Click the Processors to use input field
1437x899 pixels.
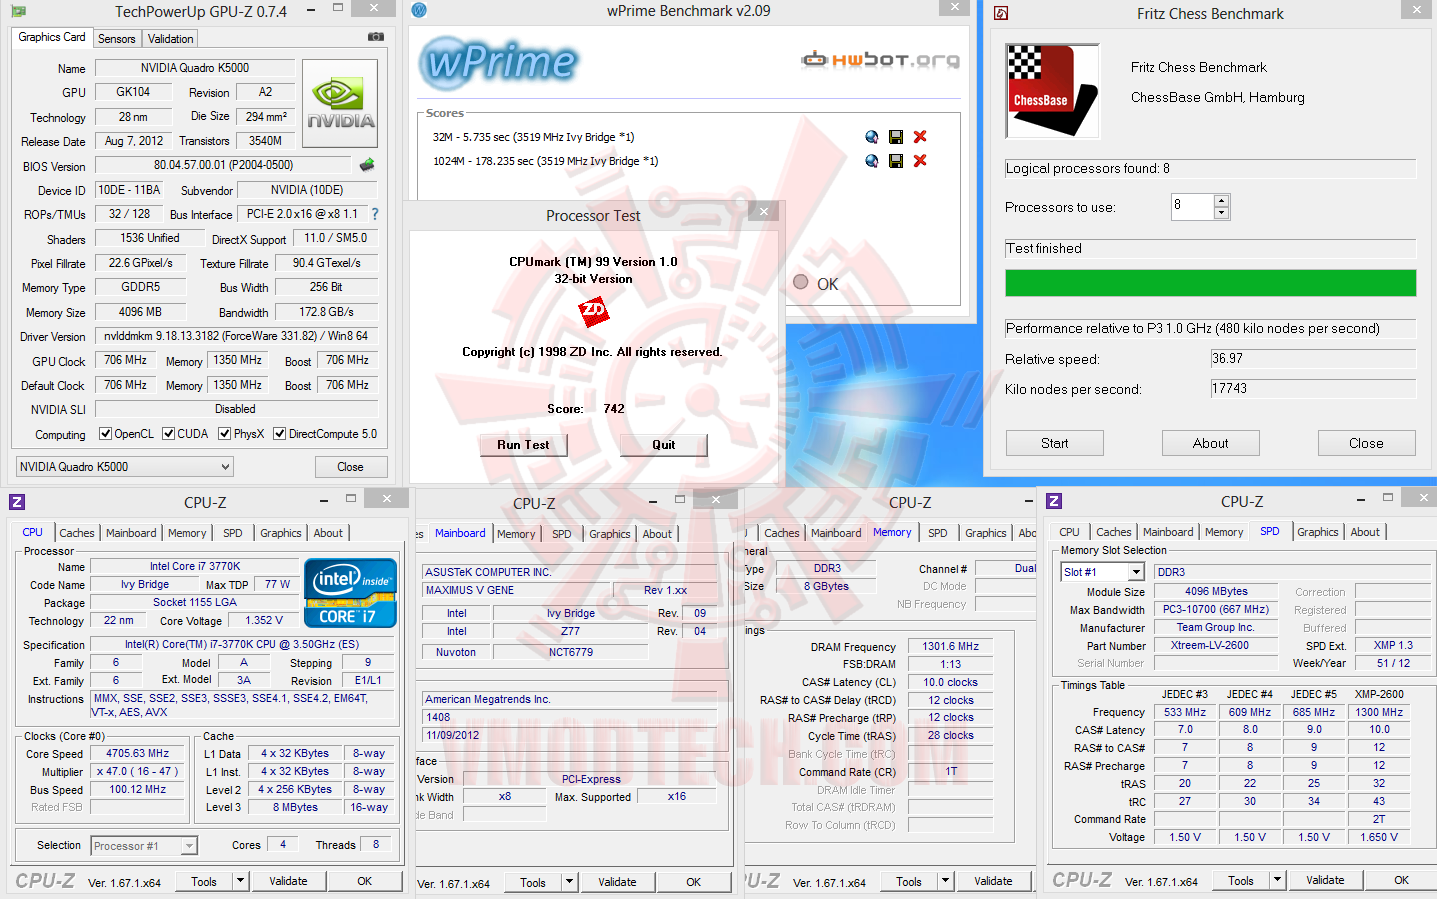(x=1192, y=207)
